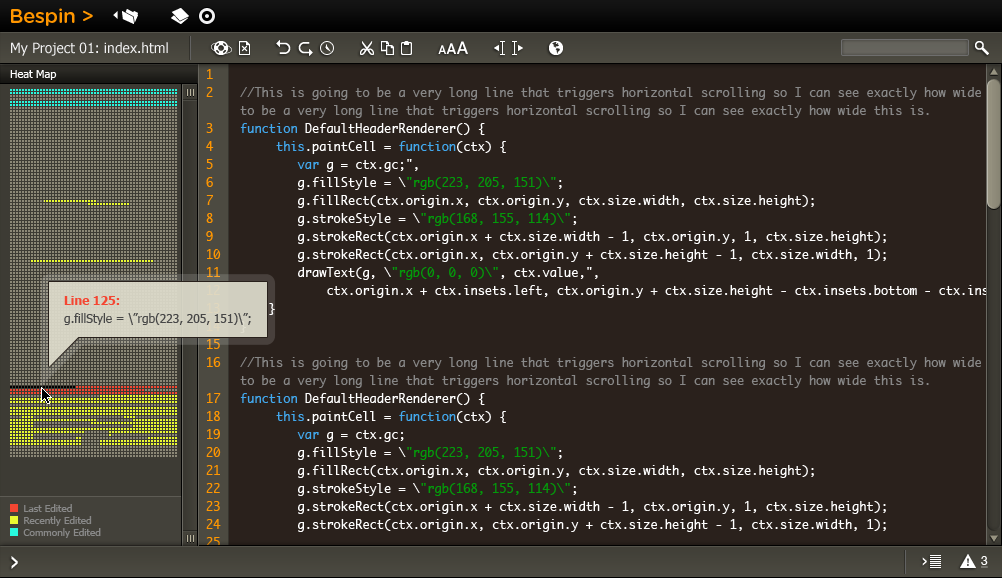Click the redo arrow icon

pos(305,48)
